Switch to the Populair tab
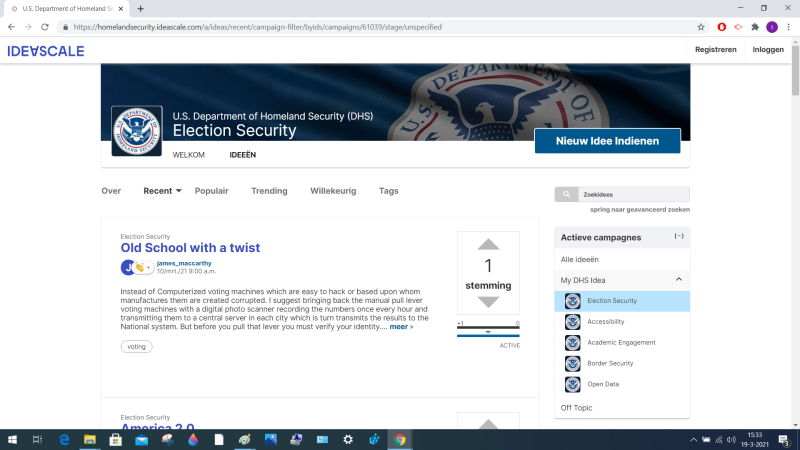800x450 pixels. coord(212,191)
